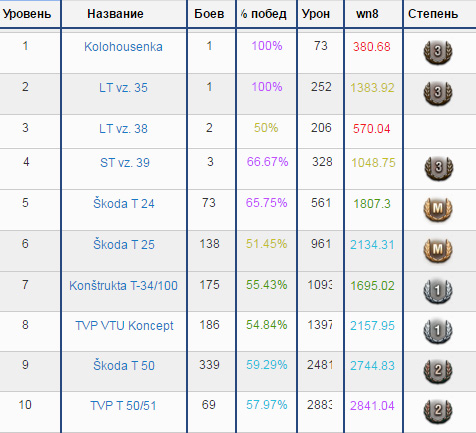The width and height of the screenshot is (476, 433).
Task: Select the wn8 value 570.04
Action: click(372, 129)
